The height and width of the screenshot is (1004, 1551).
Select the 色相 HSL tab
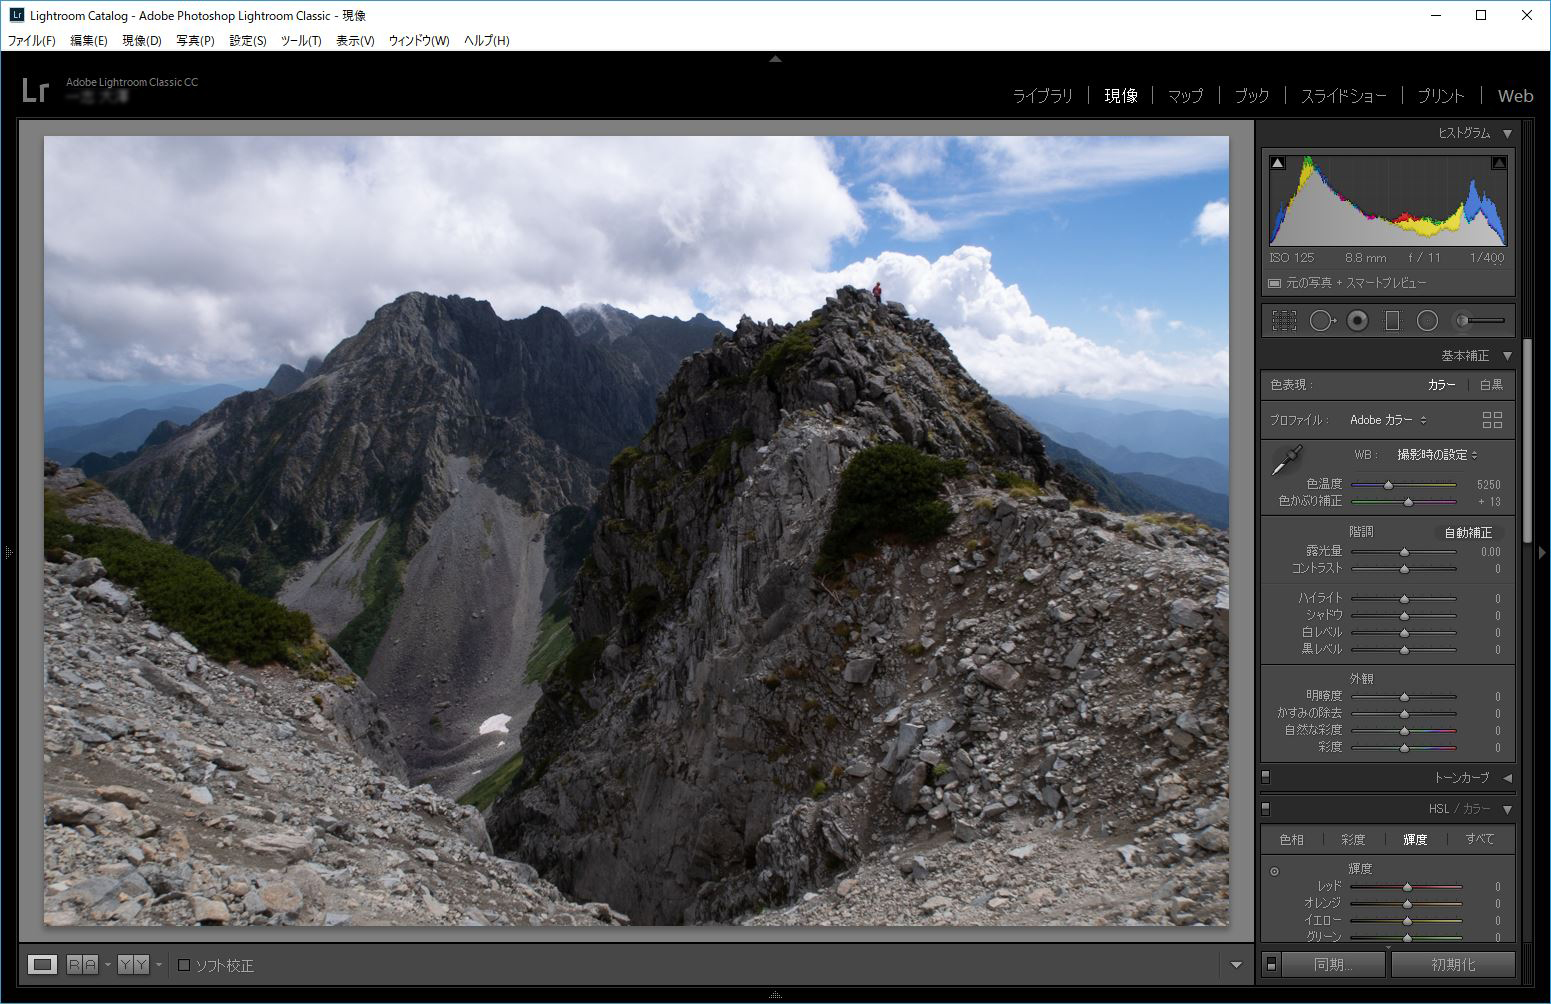click(x=1291, y=840)
